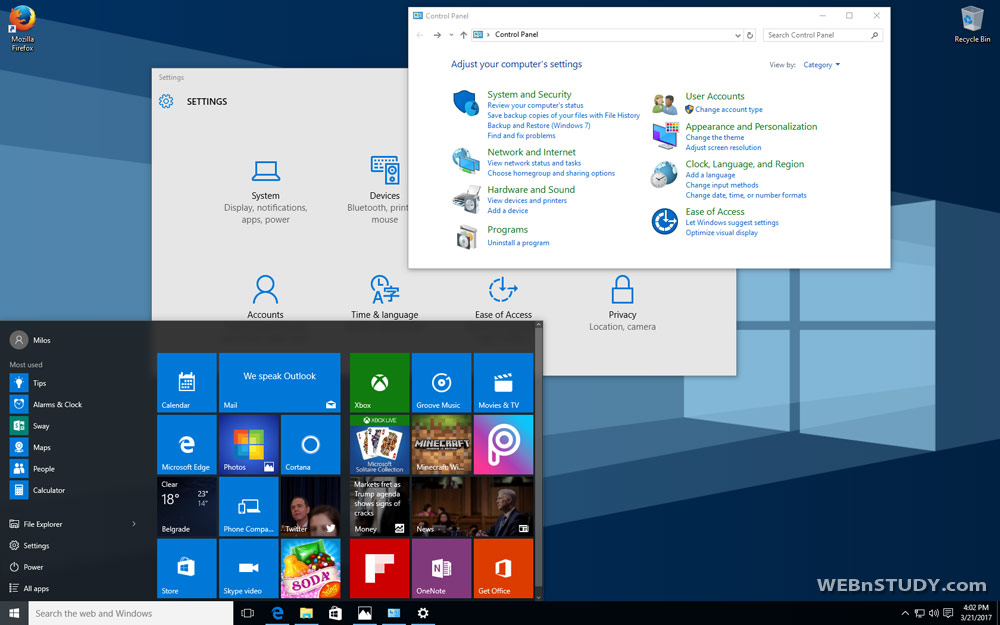The width and height of the screenshot is (1000, 625).
Task: Click the Network and Internet globe icon
Action: tap(466, 161)
